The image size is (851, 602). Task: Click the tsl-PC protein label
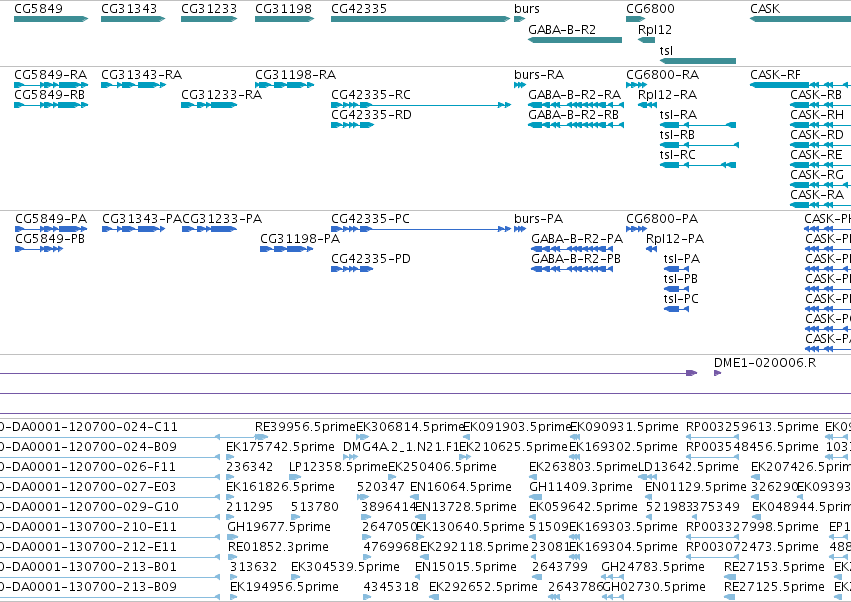[681, 299]
